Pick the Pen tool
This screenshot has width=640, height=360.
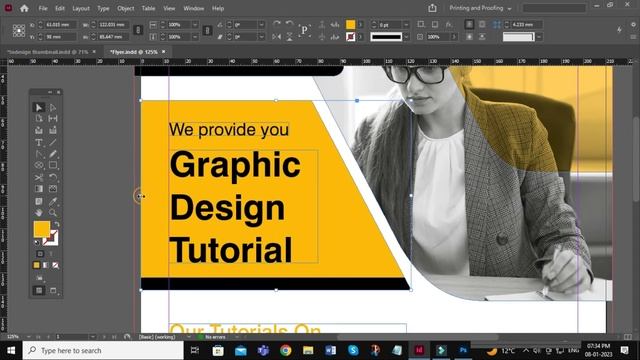click(x=39, y=154)
